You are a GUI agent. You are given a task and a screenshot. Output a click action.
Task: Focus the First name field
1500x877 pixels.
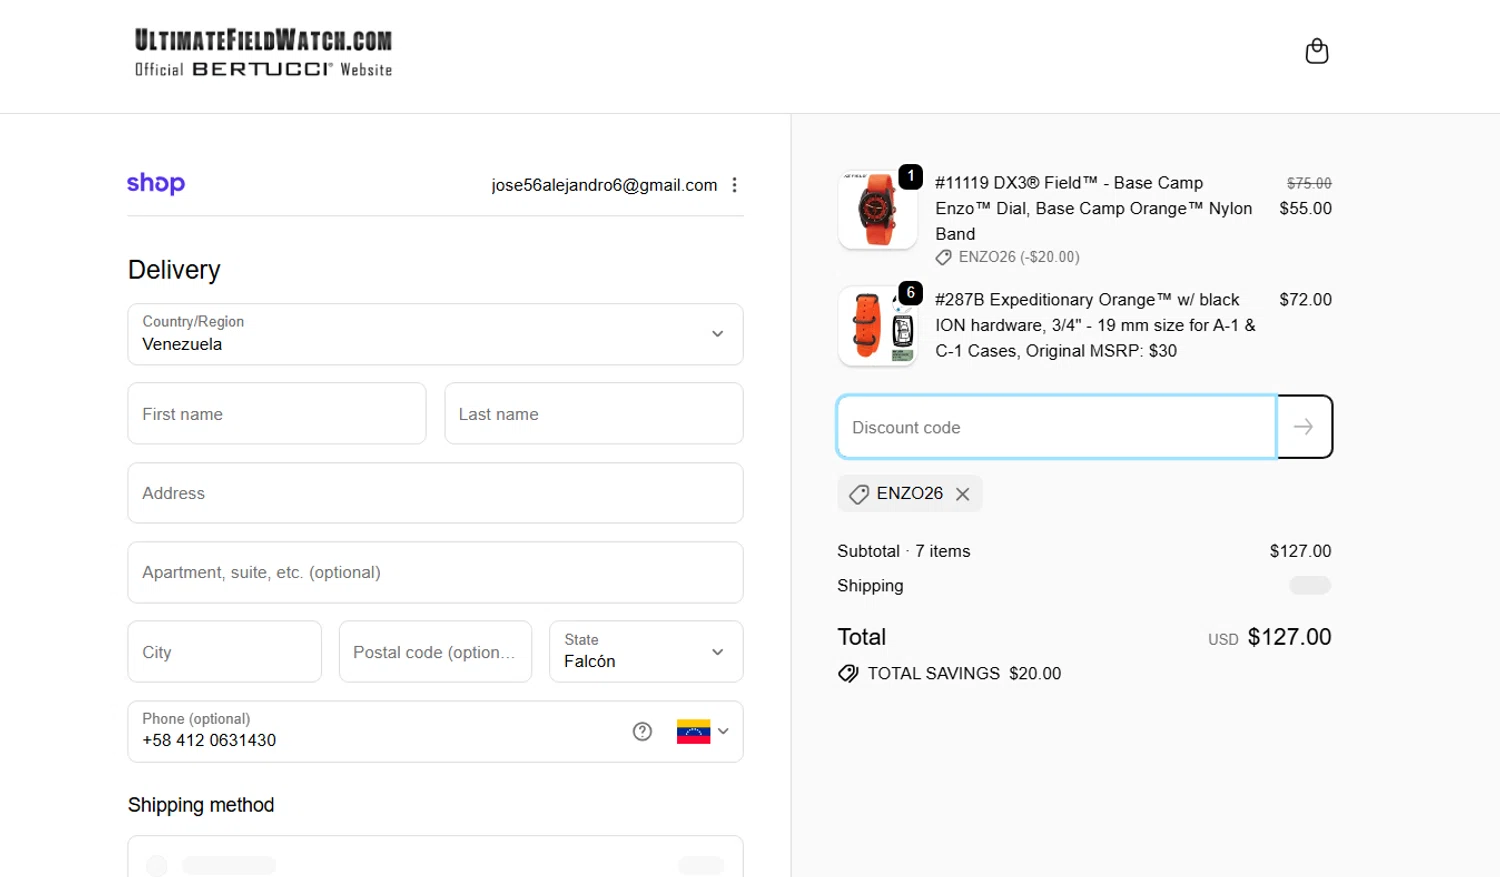(277, 414)
